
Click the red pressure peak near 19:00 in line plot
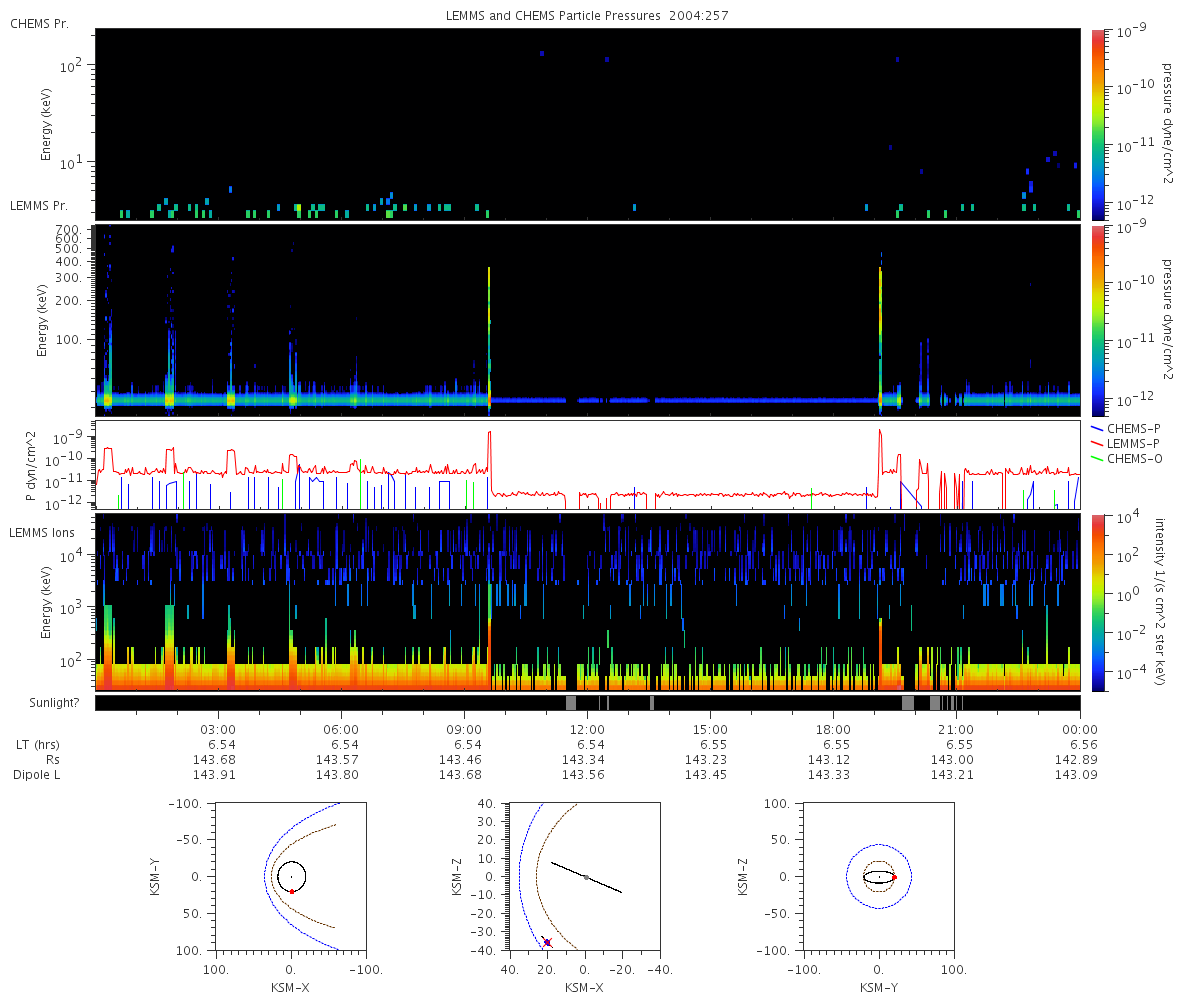click(x=880, y=436)
